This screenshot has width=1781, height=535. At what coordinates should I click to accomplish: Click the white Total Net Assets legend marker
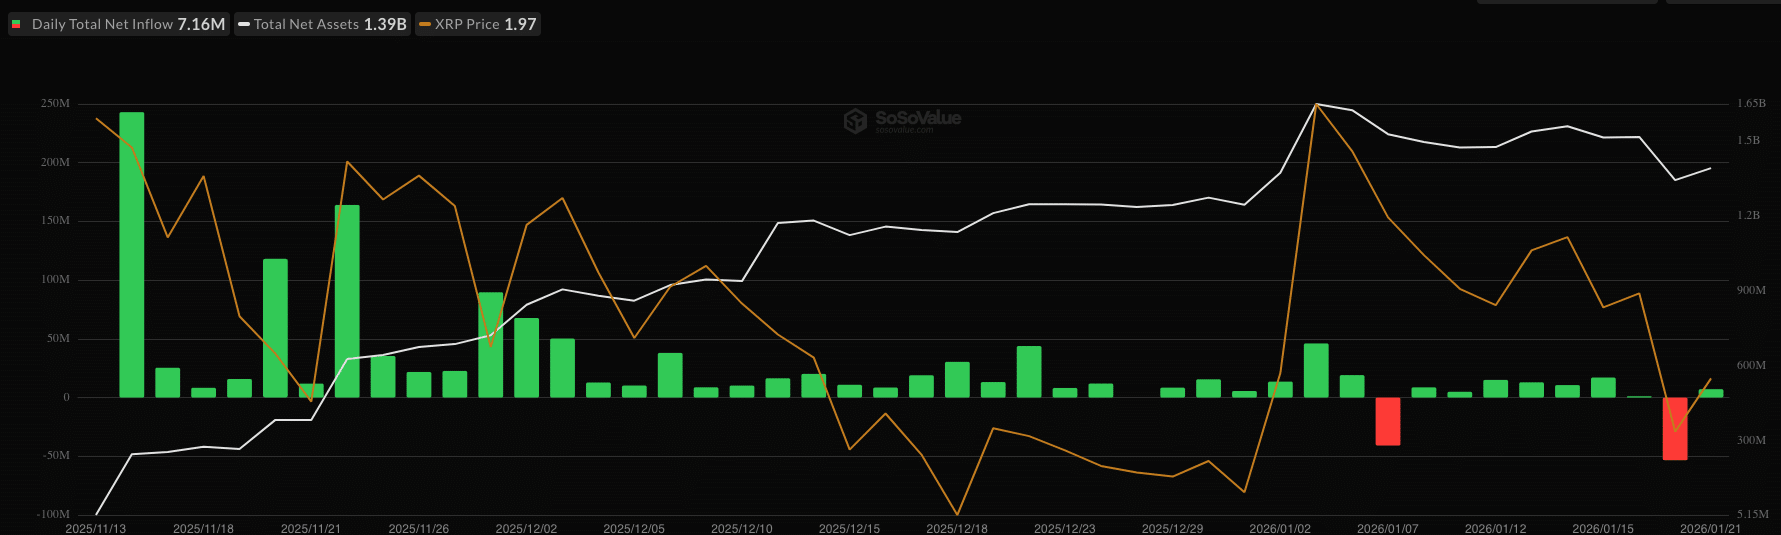[244, 24]
